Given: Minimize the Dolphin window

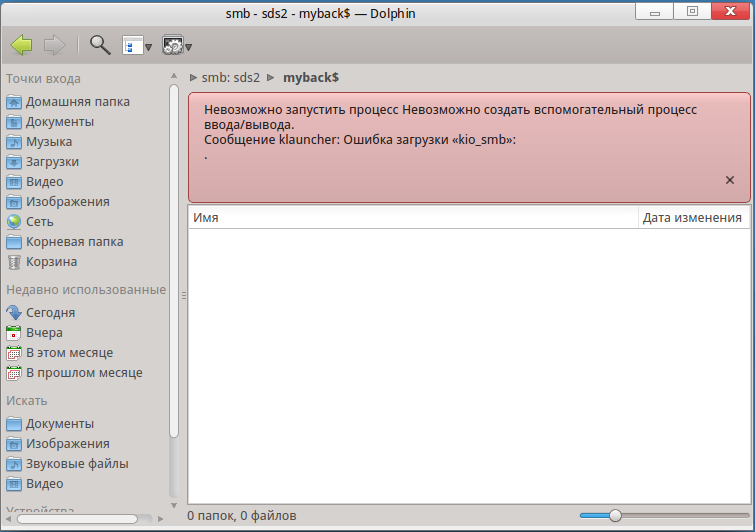Looking at the screenshot, I should point(654,12).
